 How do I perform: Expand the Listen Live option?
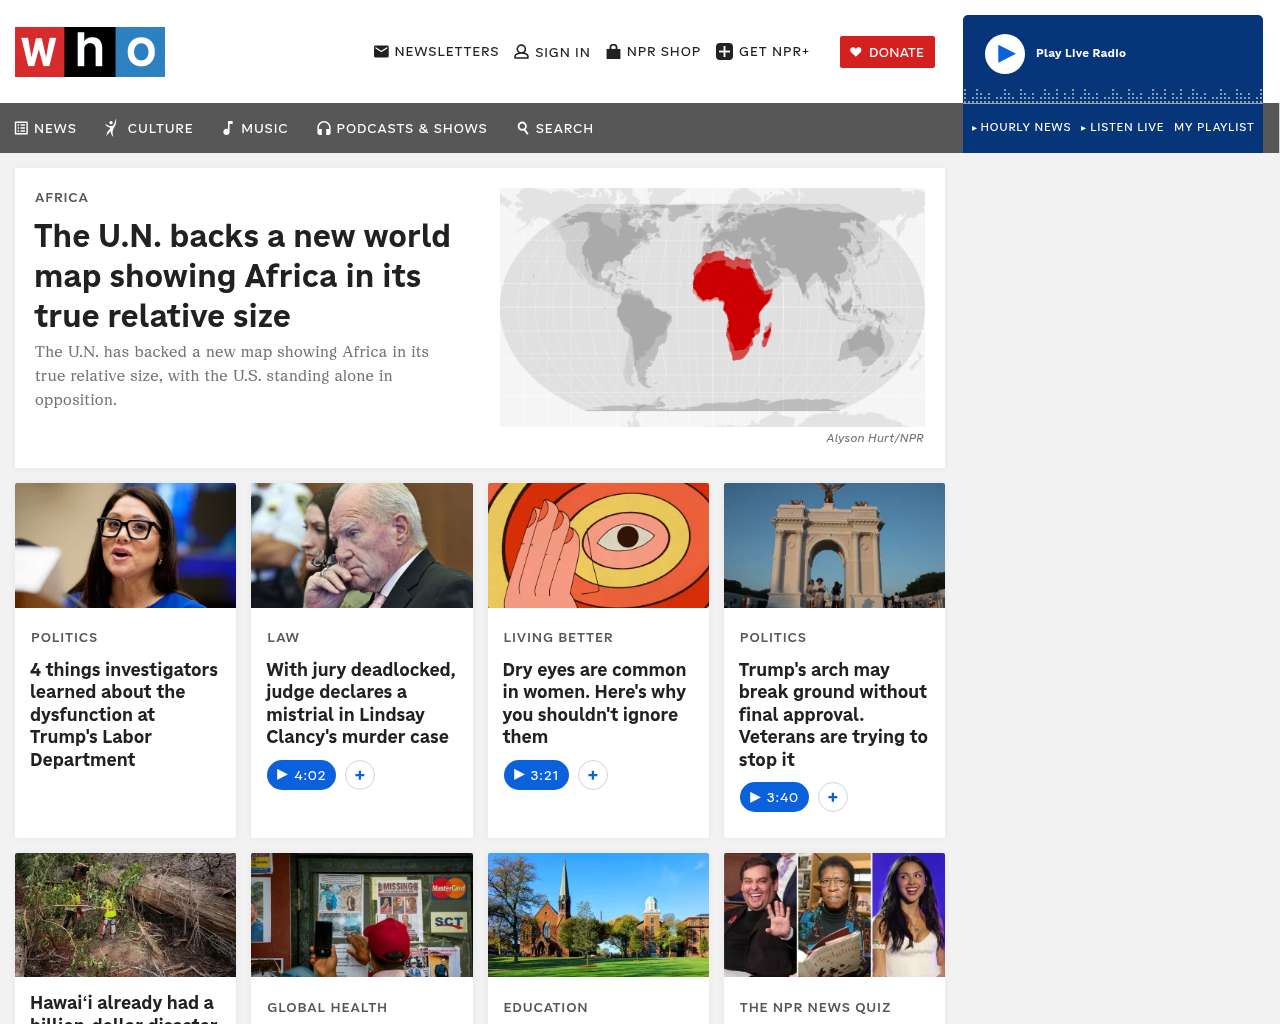click(1122, 127)
